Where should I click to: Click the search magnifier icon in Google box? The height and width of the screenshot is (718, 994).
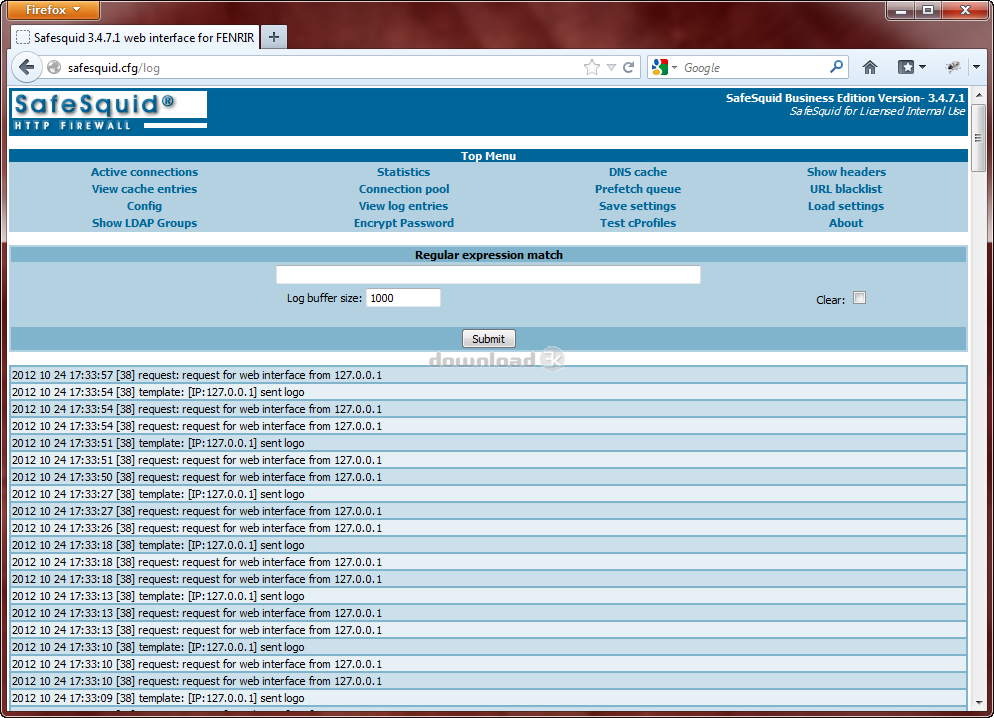(837, 67)
